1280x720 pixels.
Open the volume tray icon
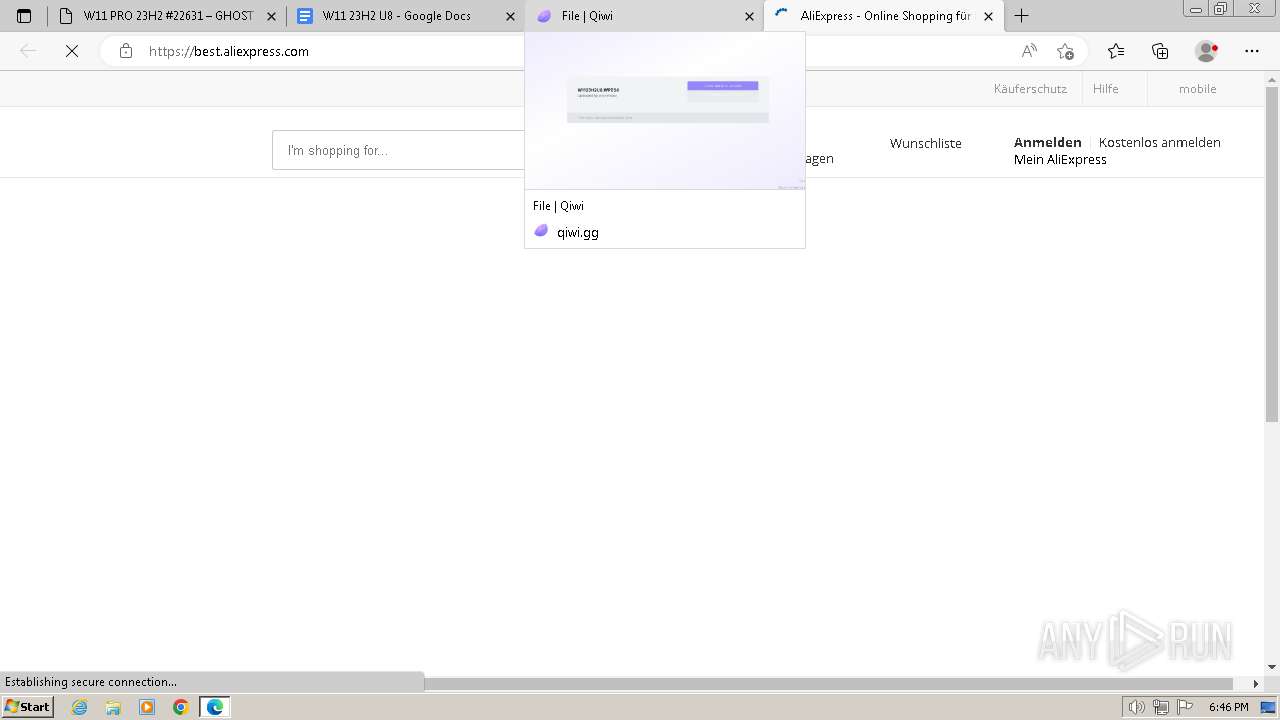pos(1136,707)
